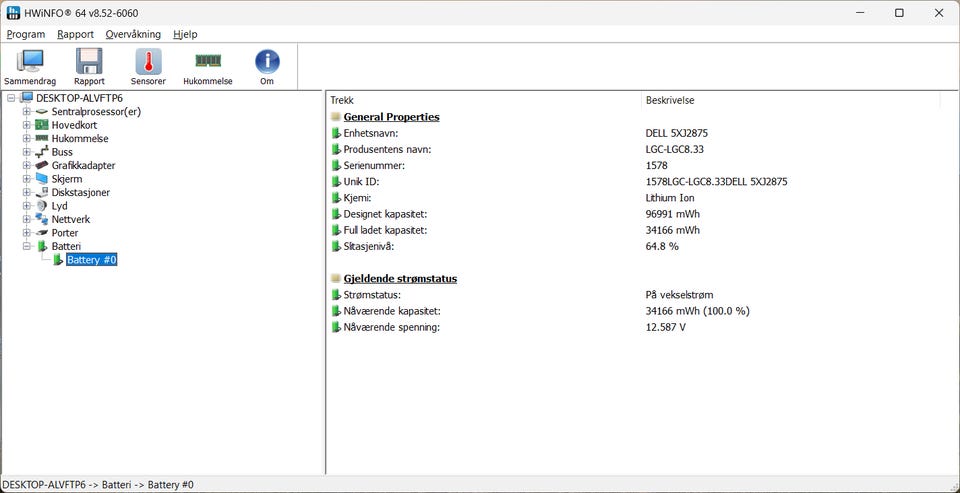Expand the Lyd tree node

(26, 206)
